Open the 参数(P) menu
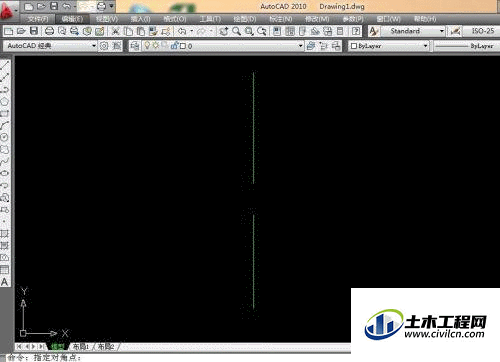 click(x=353, y=19)
